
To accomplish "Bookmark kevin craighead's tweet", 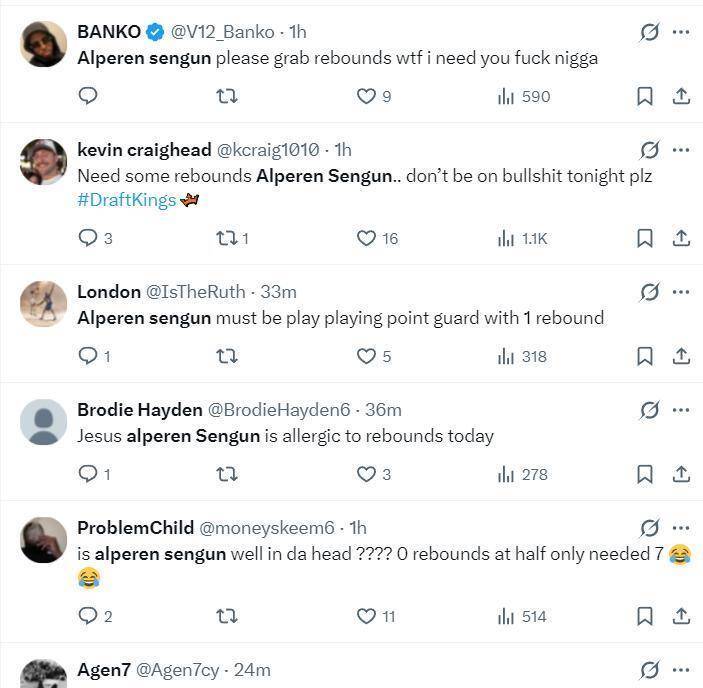I will 645,238.
